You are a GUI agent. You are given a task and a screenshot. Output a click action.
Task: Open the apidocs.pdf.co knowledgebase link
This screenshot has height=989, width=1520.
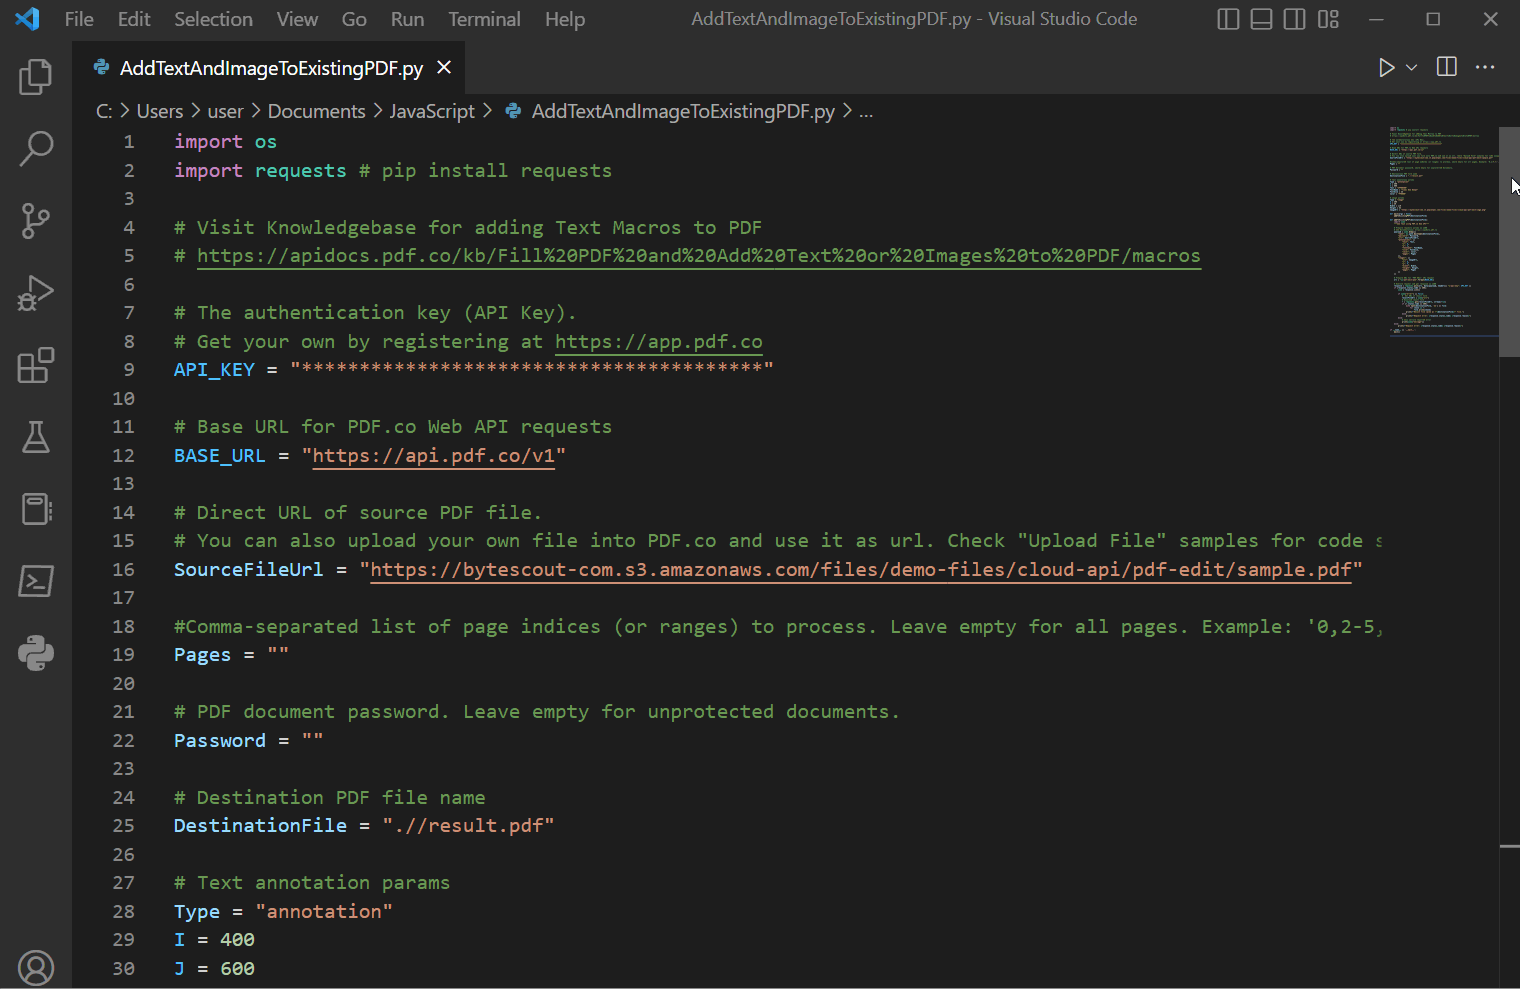[698, 256]
